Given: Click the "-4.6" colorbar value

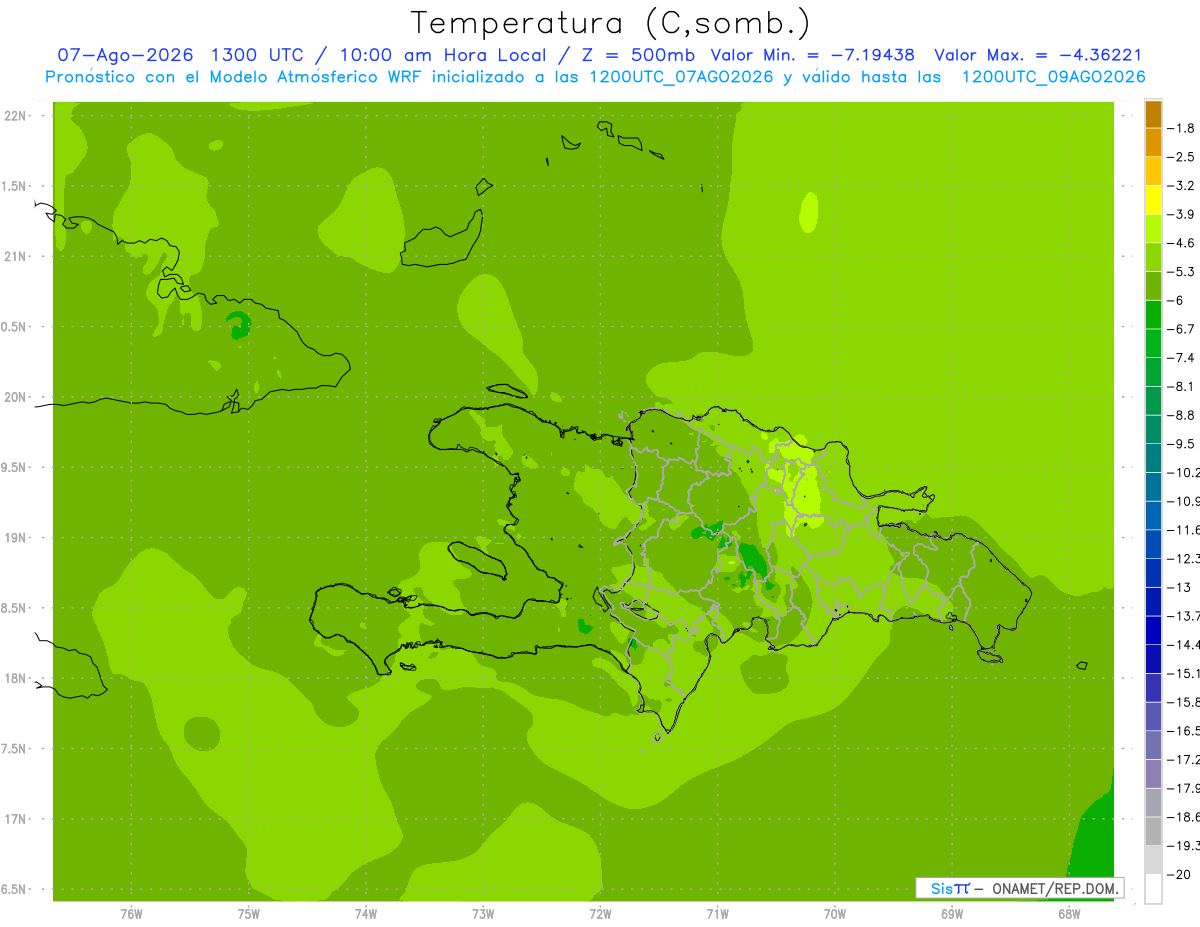Looking at the screenshot, I should [1181, 243].
